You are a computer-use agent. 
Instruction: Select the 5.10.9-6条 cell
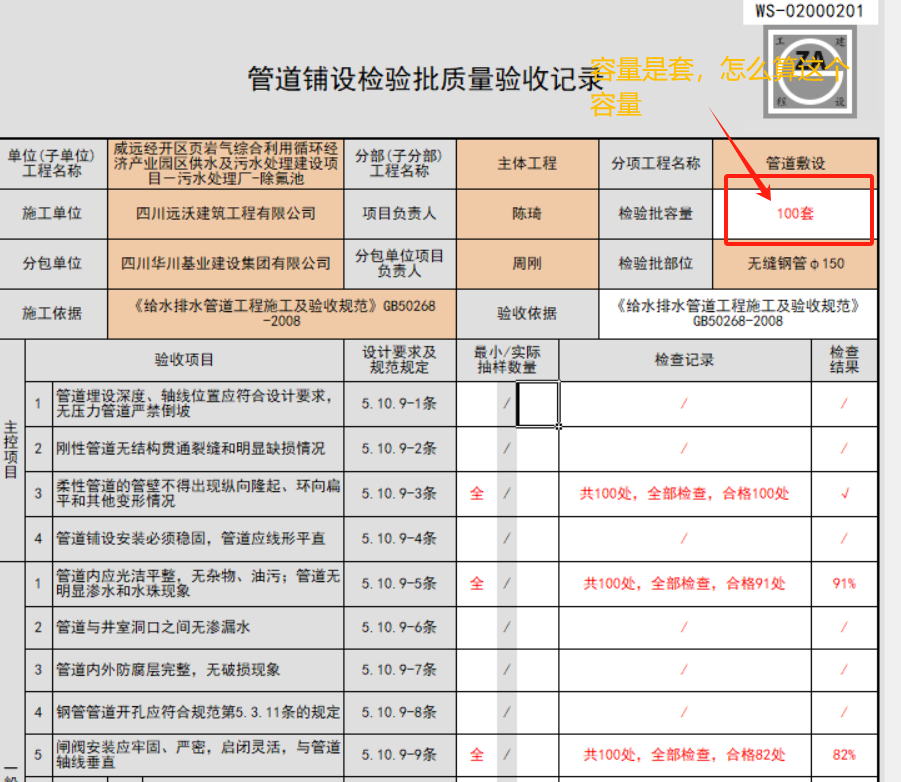click(399, 627)
